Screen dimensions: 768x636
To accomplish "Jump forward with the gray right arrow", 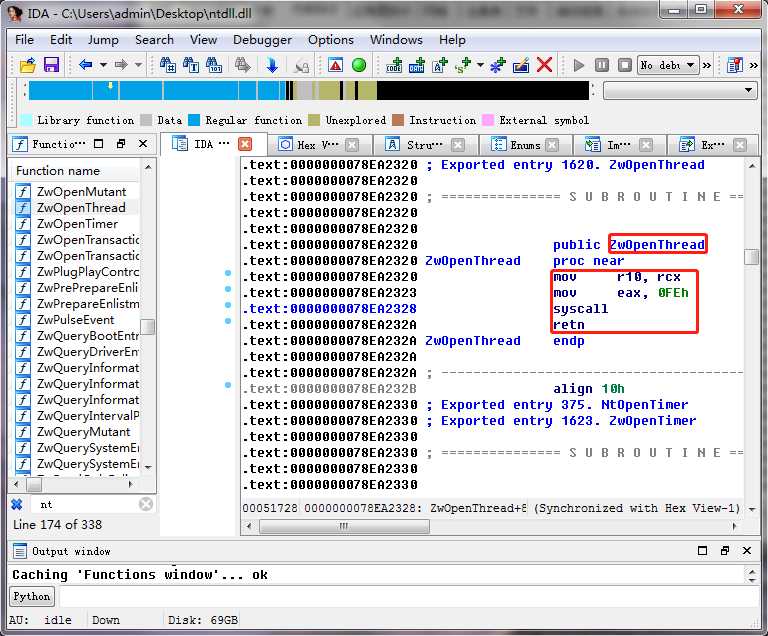I will pyautogui.click(x=120, y=64).
